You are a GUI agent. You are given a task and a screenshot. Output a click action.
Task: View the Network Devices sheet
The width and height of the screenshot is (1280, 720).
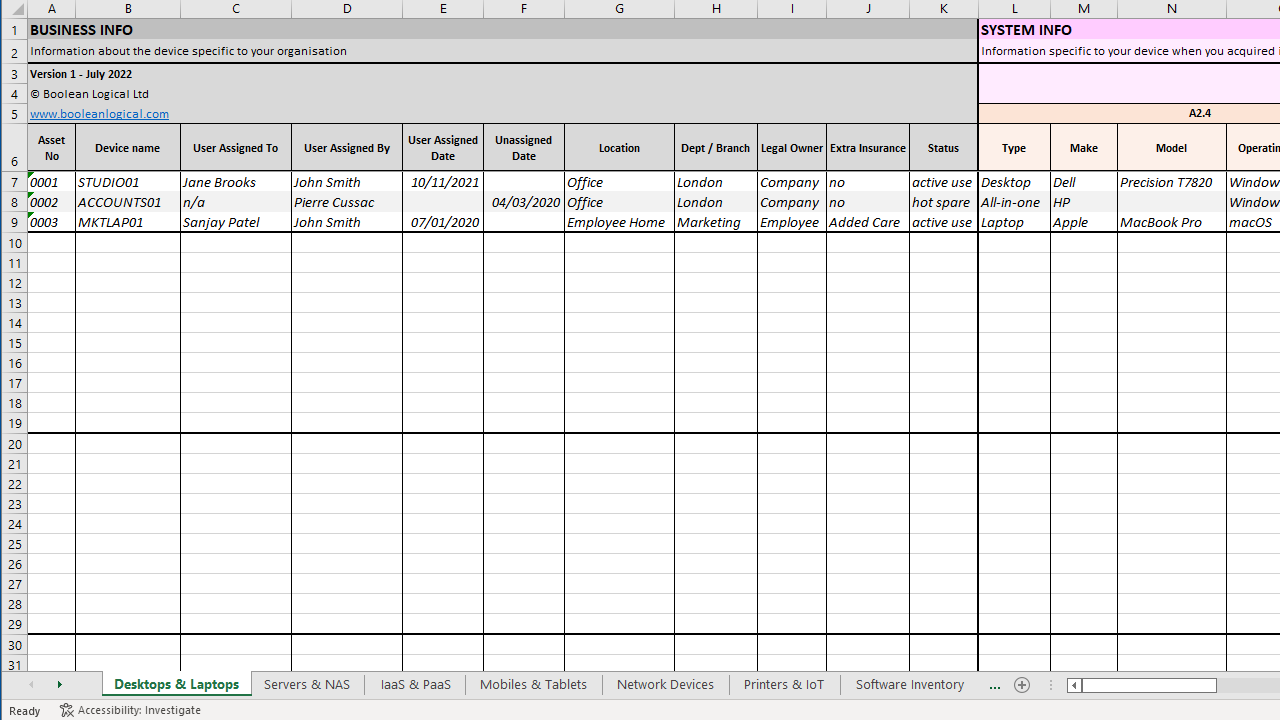(665, 684)
